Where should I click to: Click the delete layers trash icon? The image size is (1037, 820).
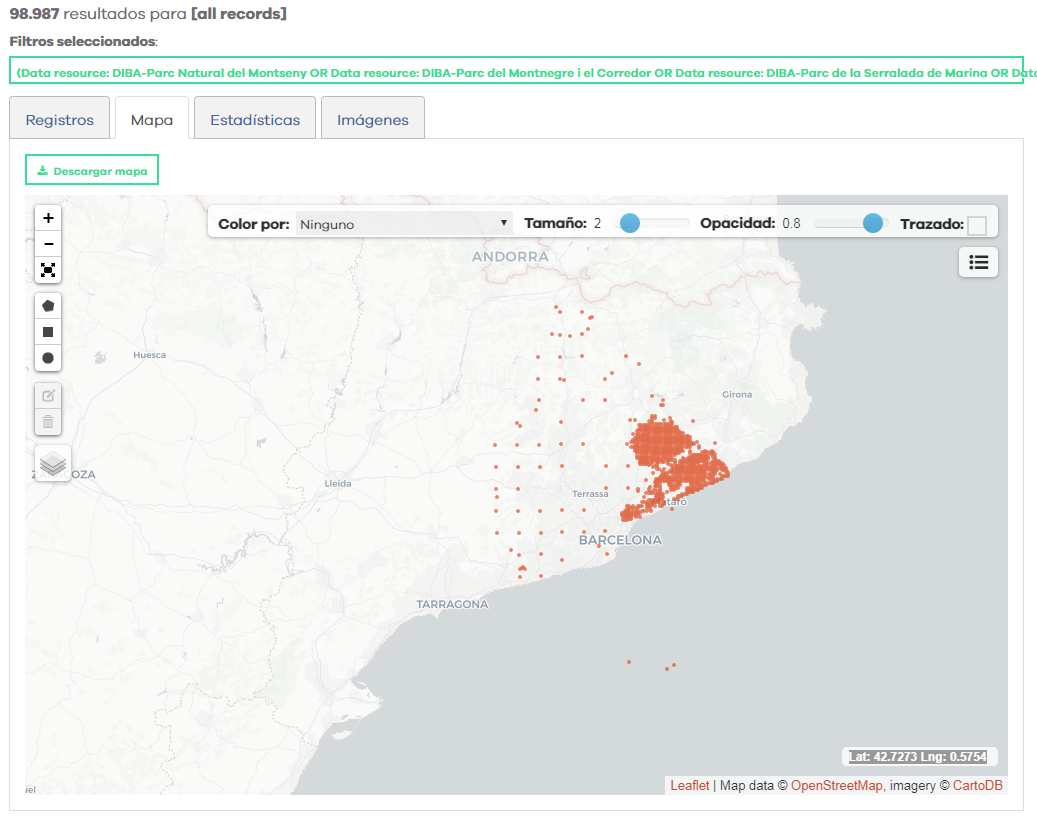48,422
